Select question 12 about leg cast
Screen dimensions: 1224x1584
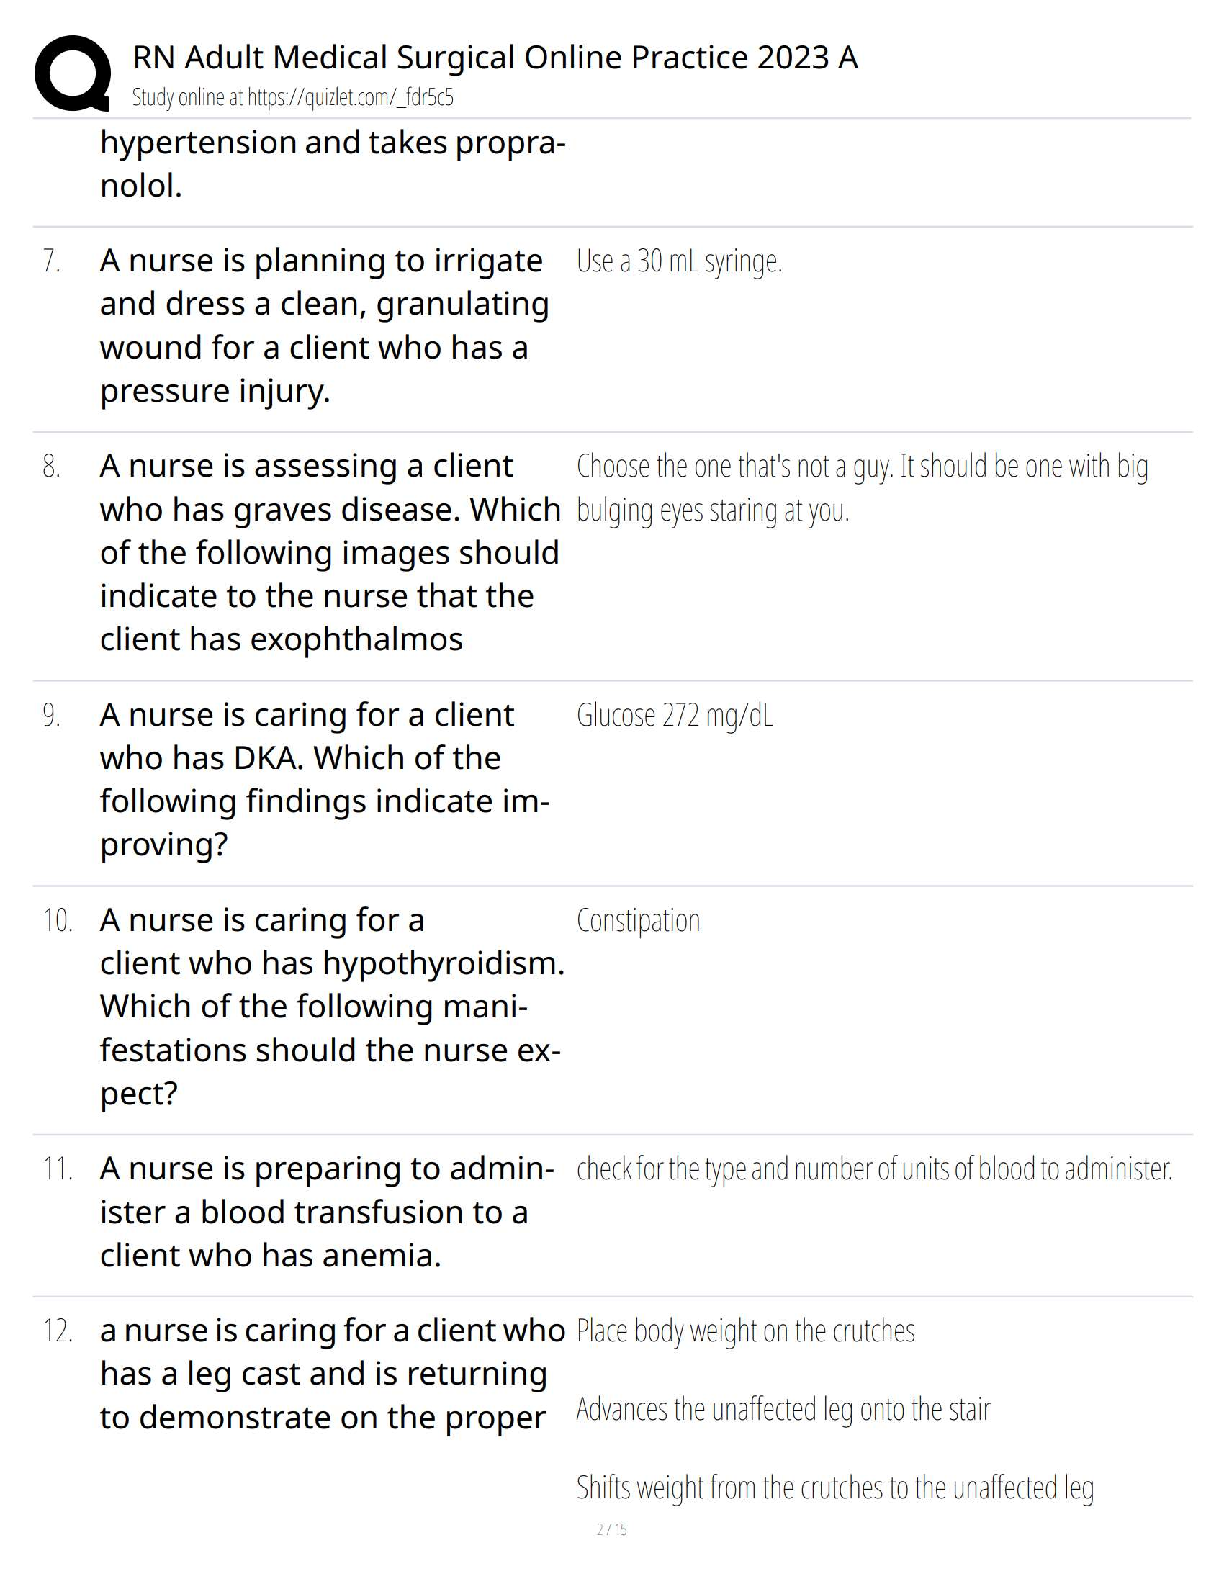pyautogui.click(x=331, y=1374)
